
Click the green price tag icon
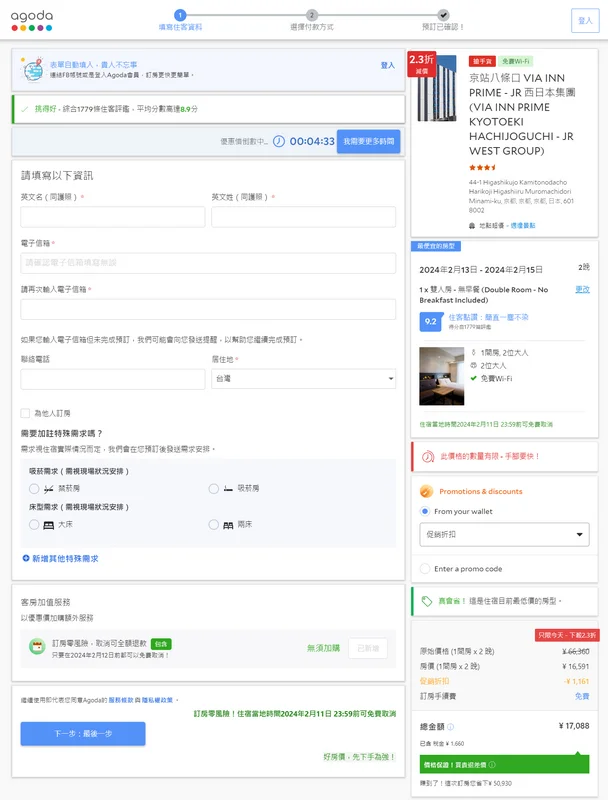pos(427,602)
